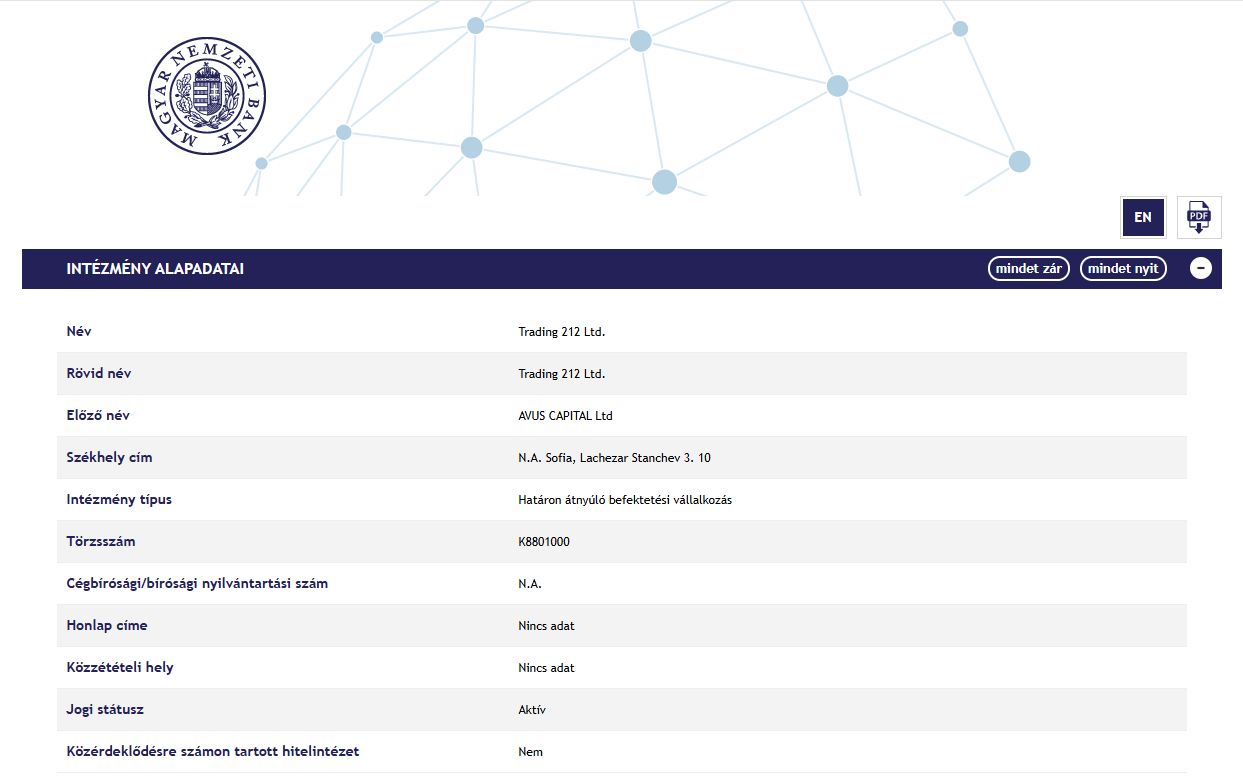Select the Jogi státusz label

click(x=105, y=709)
